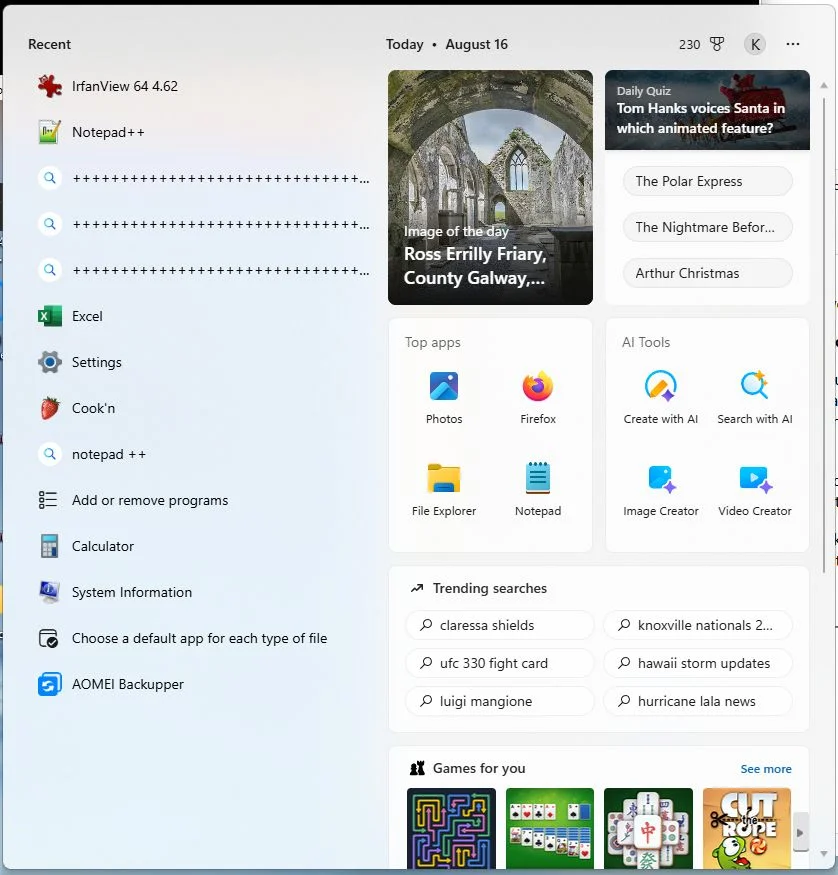Open Photos in Top apps

444,397
